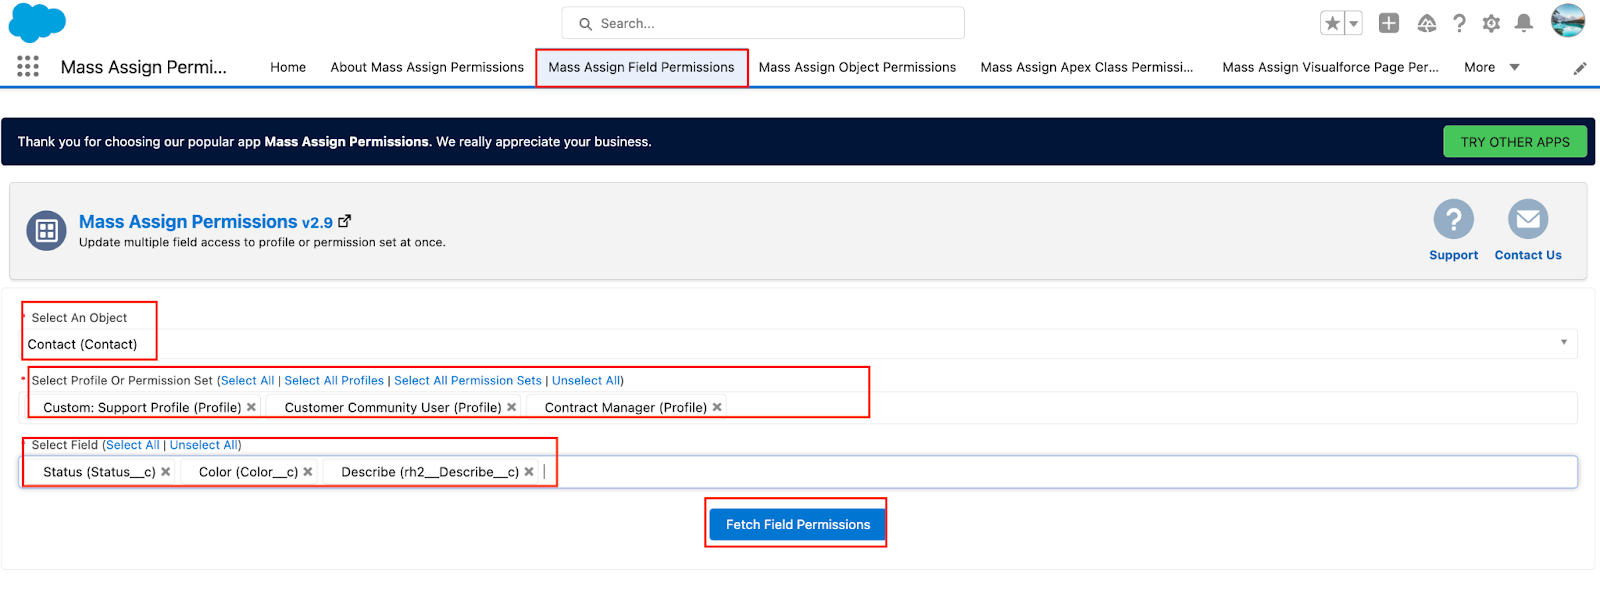Viewport: 1600px width, 597px height.
Task: Click Unselect All for profiles or permission sets
Action: (x=586, y=381)
